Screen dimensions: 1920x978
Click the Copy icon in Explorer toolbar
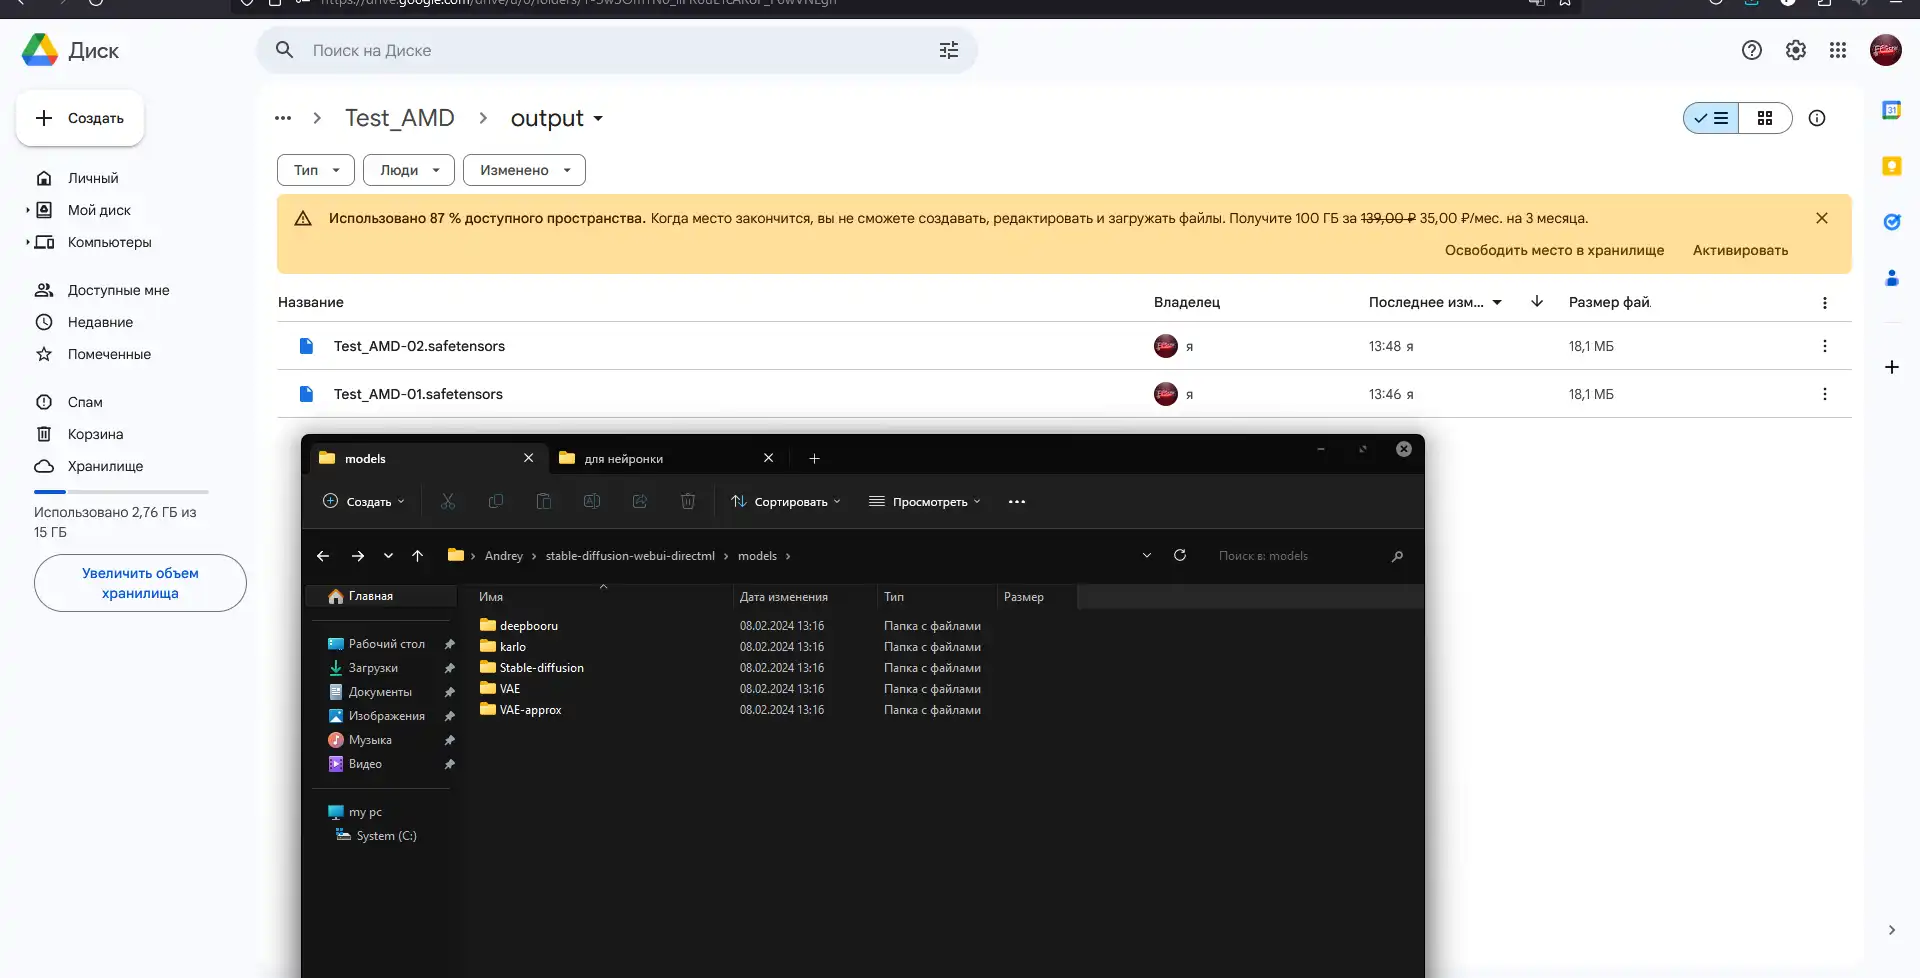[496, 501]
